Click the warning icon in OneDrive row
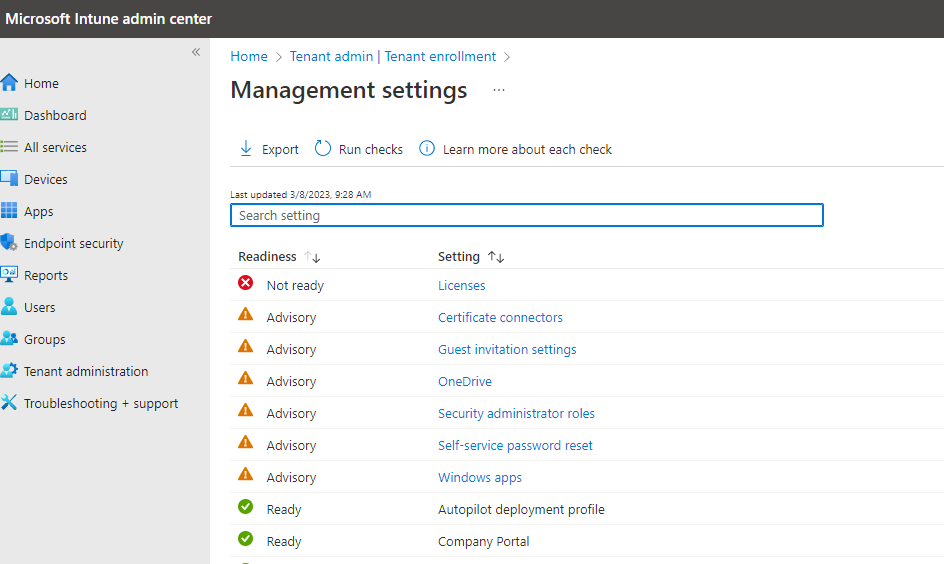The image size is (944, 564). tap(246, 378)
